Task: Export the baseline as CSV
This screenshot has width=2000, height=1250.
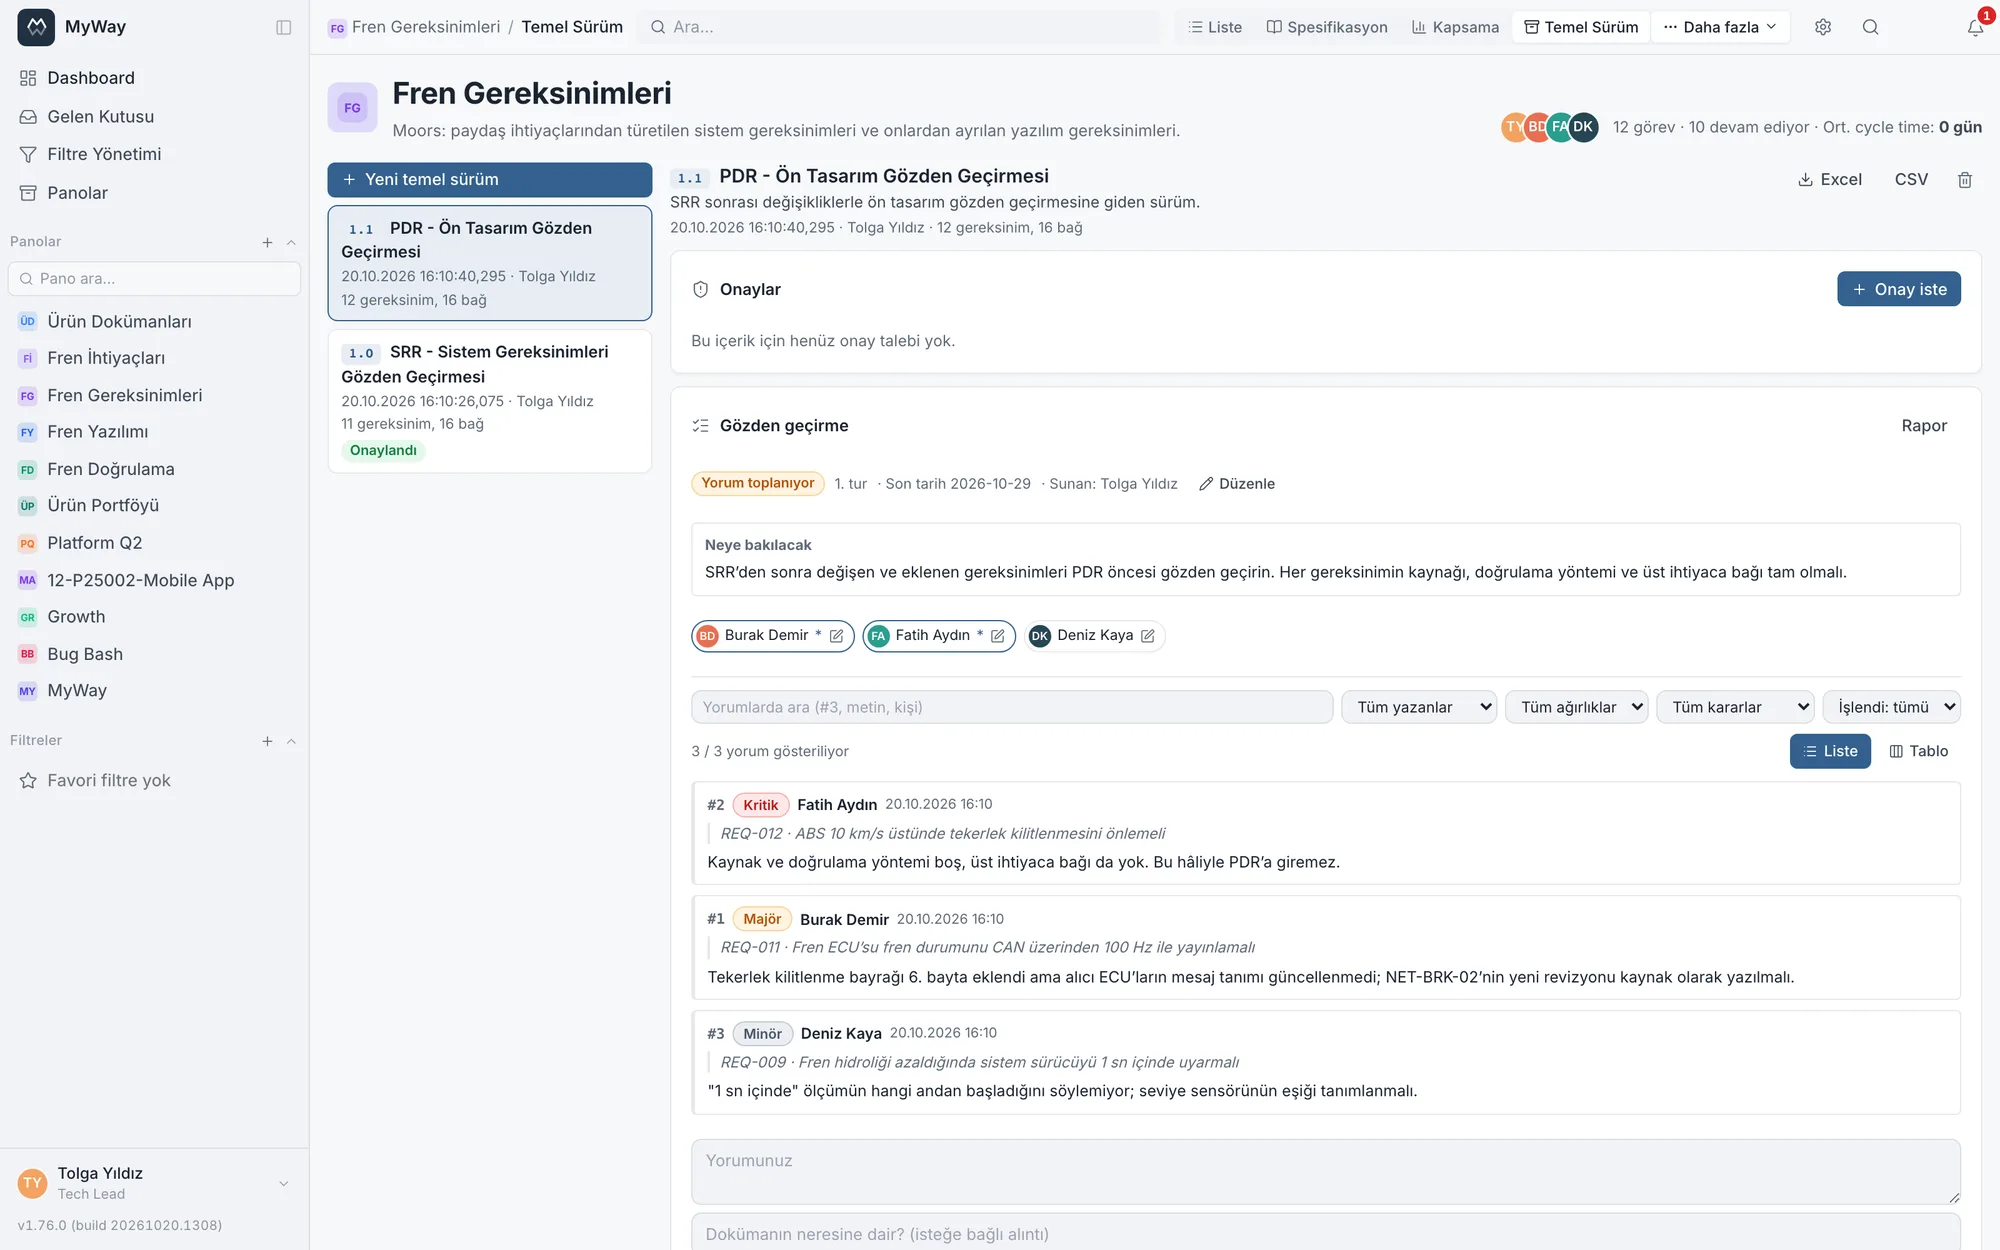Action: pyautogui.click(x=1911, y=180)
